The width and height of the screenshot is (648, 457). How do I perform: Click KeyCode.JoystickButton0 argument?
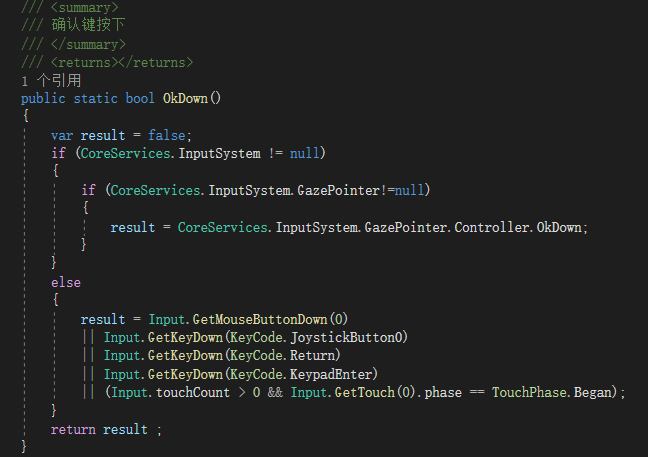pos(316,338)
